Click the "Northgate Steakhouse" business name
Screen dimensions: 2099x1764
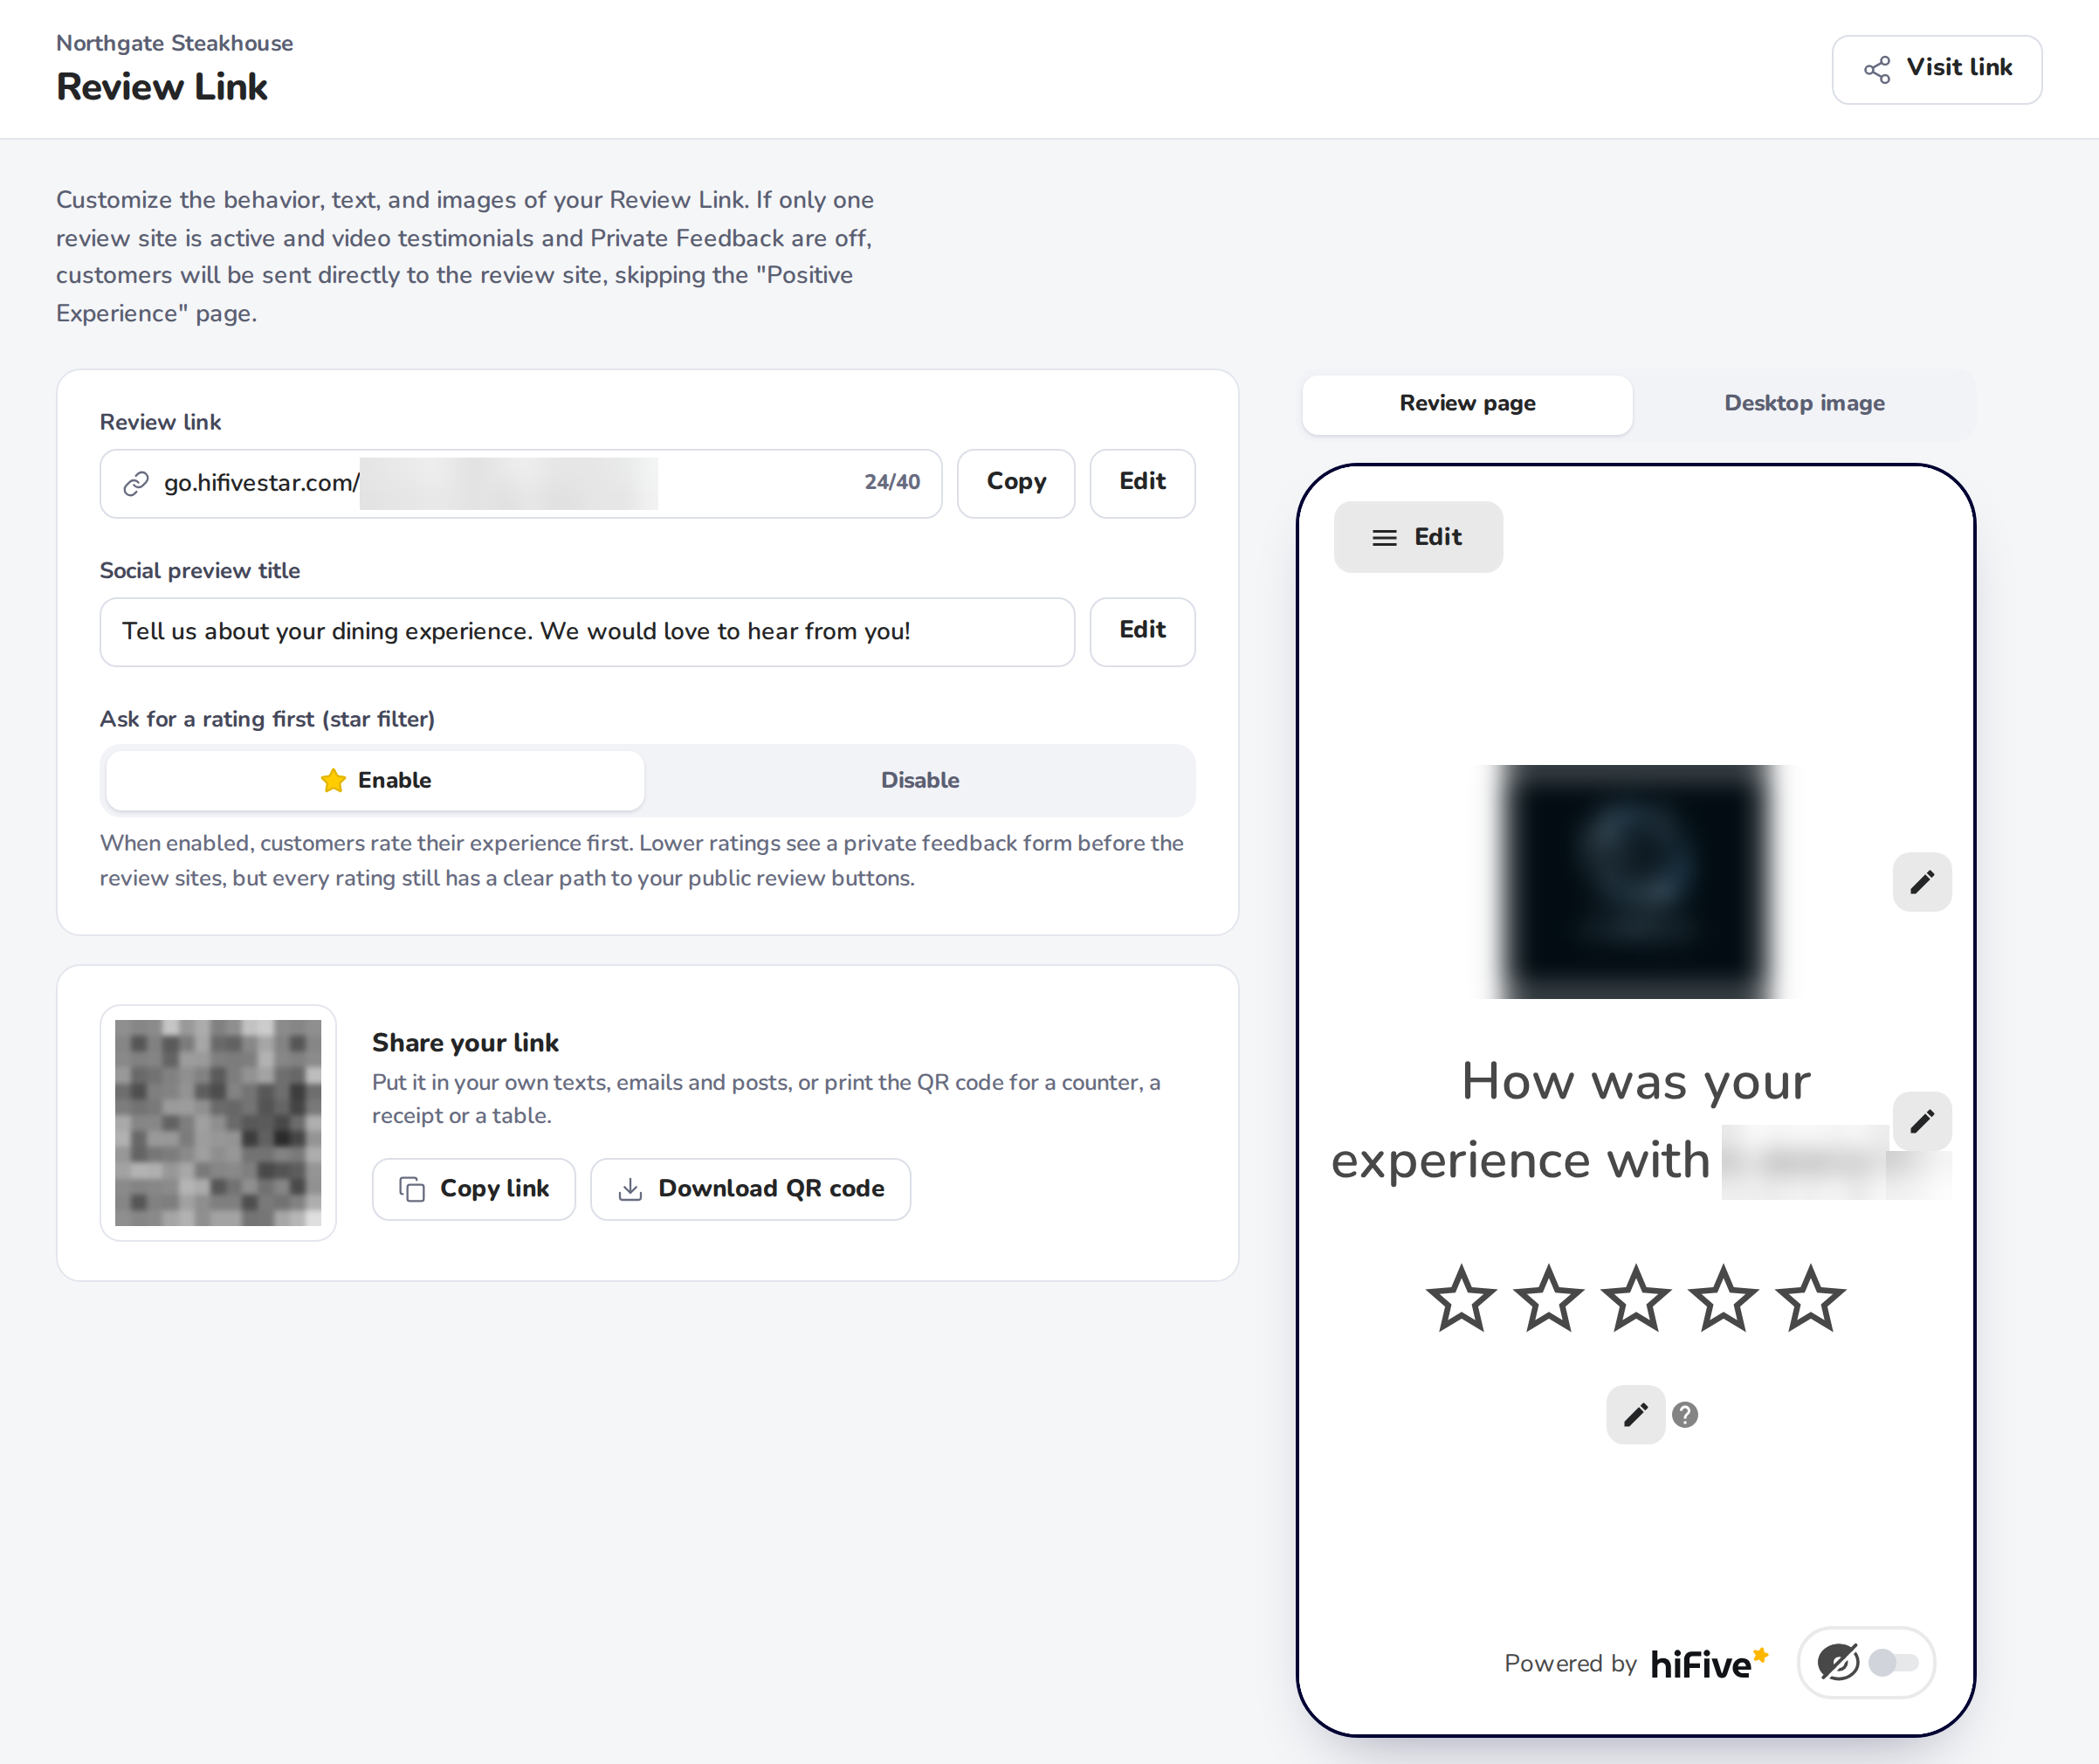[x=174, y=43]
